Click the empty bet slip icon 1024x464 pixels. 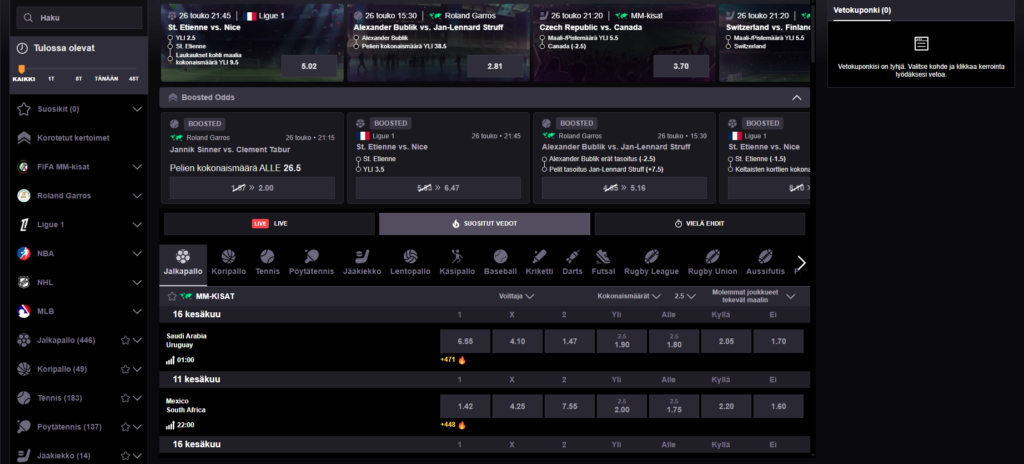point(921,44)
